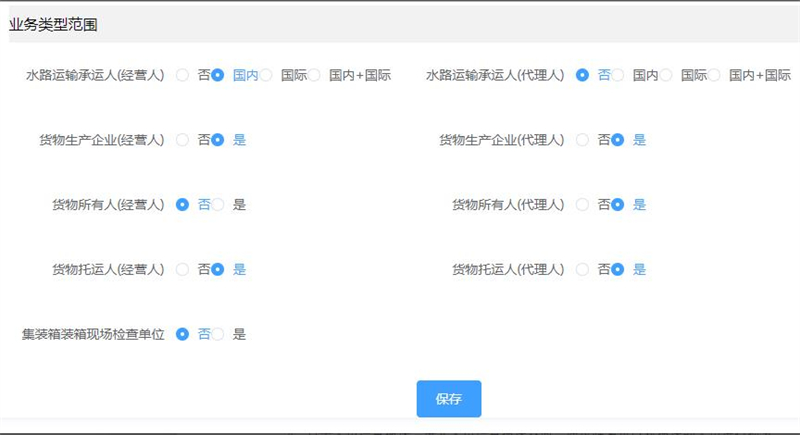The width and height of the screenshot is (800, 435).
Task: Set 货物所有人(经营人) to 是
Action: point(218,205)
